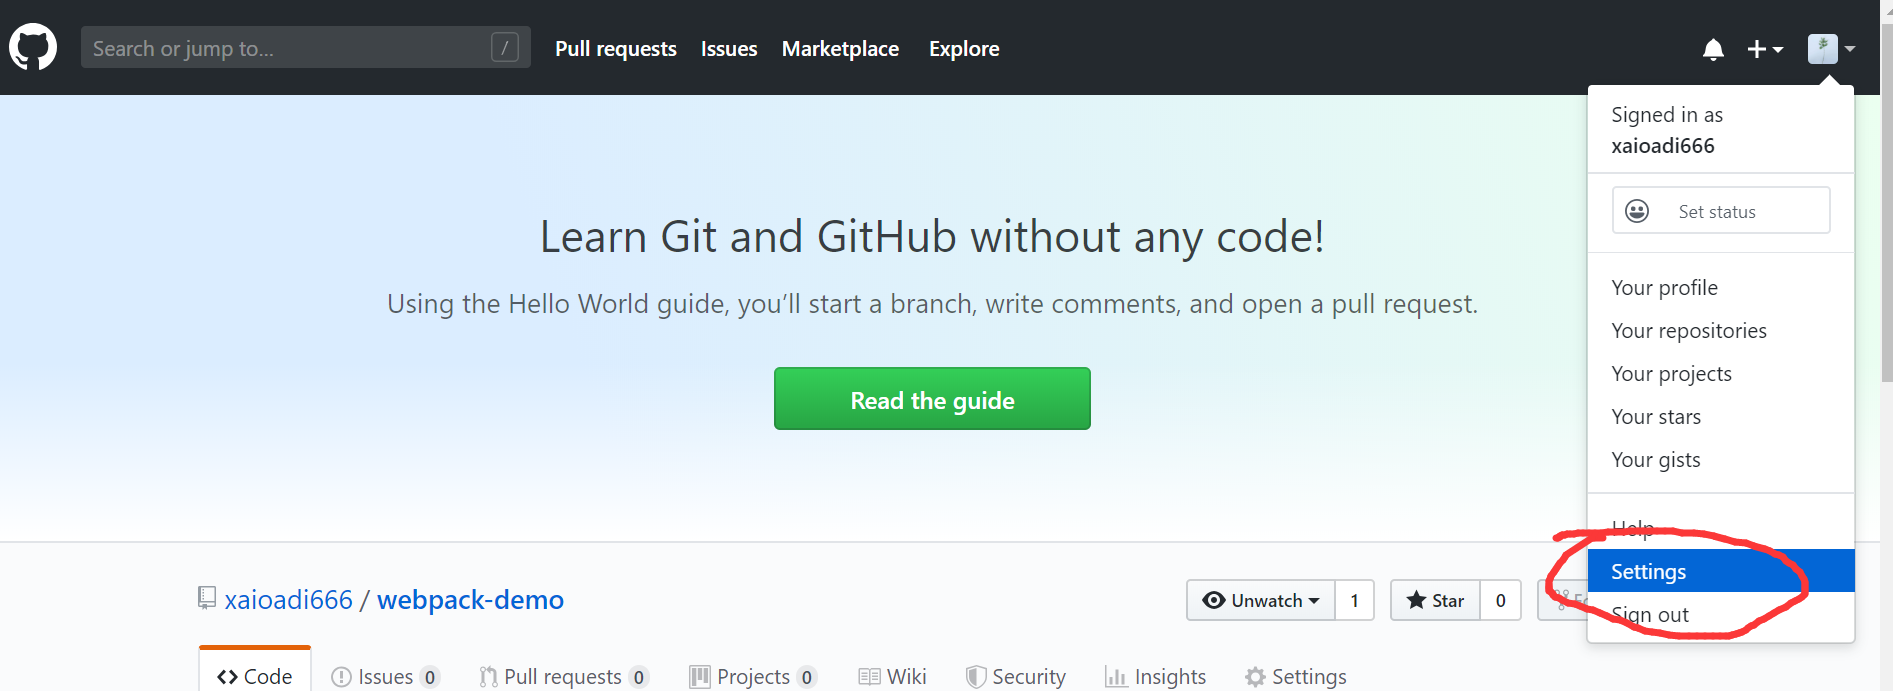
Task: Click the repository book icon beside xaioadi666
Action: pyautogui.click(x=207, y=598)
